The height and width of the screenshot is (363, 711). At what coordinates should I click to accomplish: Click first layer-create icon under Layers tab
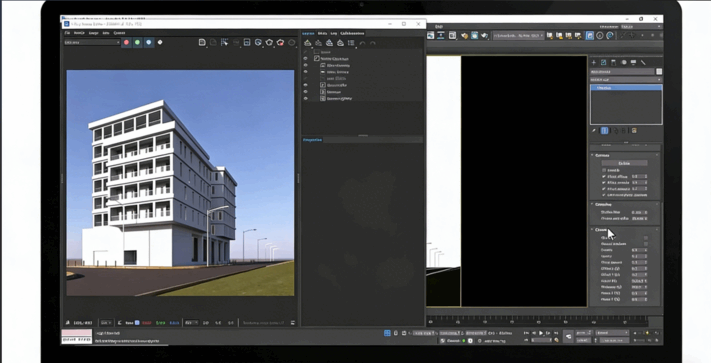(307, 43)
